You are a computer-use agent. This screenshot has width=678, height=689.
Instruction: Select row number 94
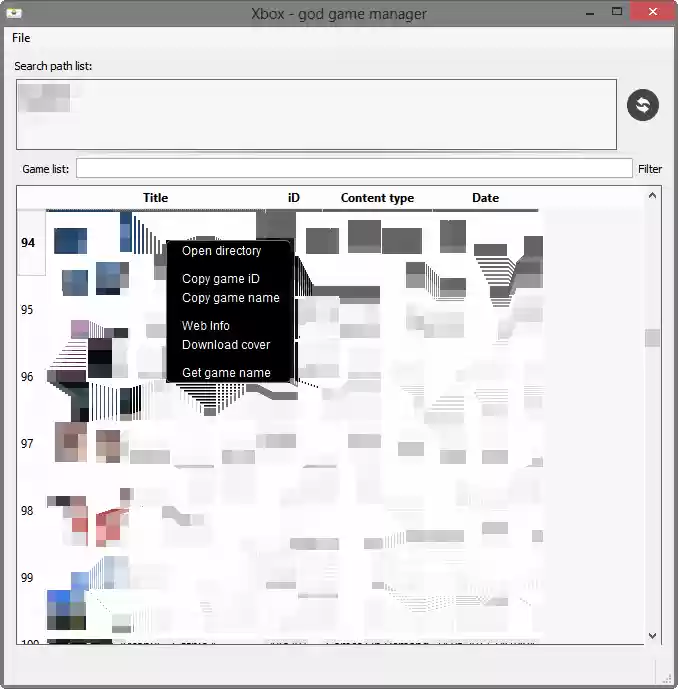(x=28, y=243)
